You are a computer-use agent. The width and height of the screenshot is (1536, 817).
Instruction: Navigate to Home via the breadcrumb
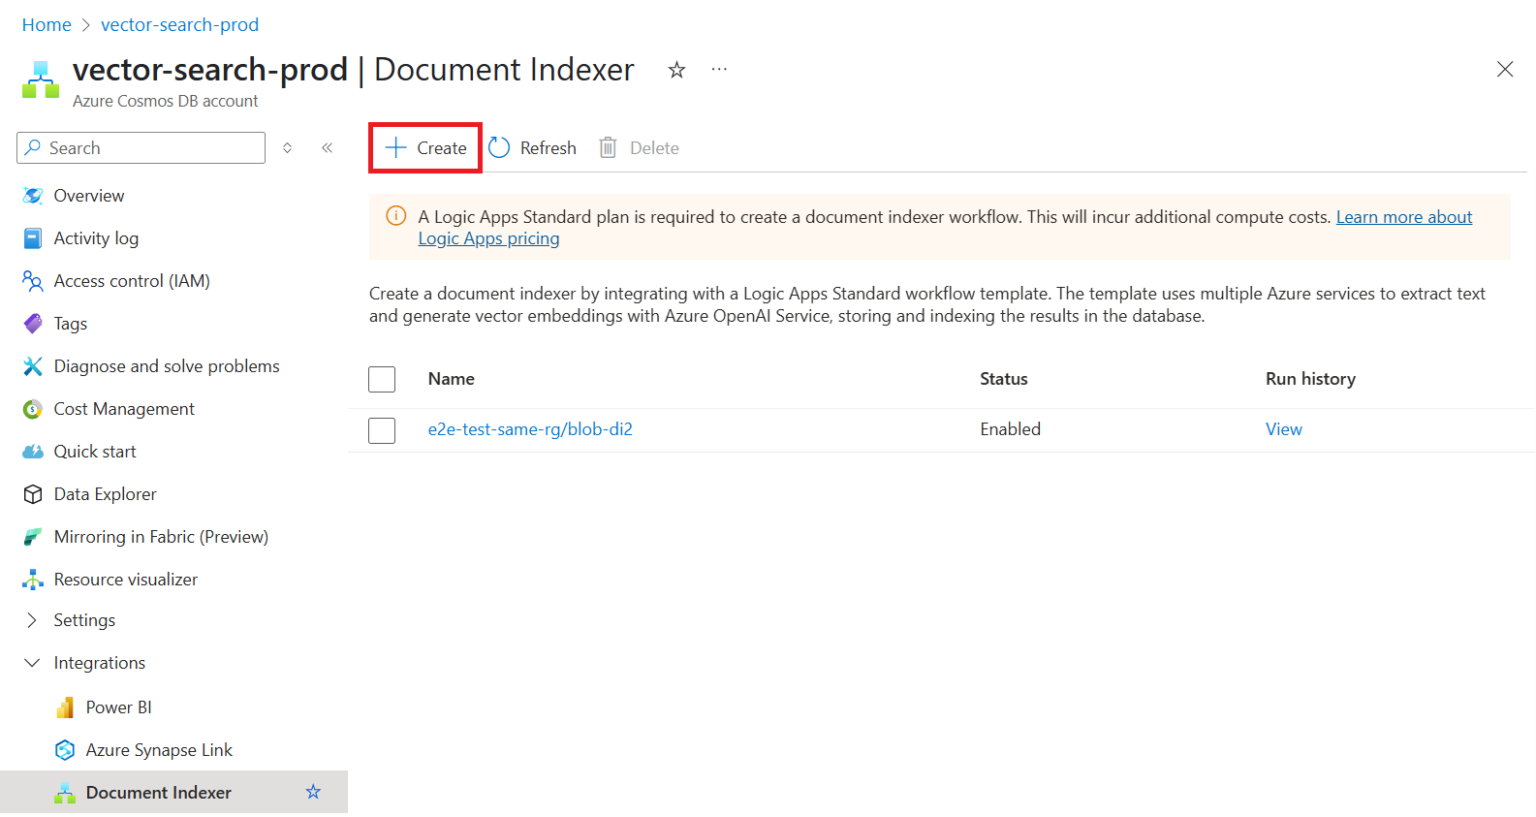pos(46,24)
